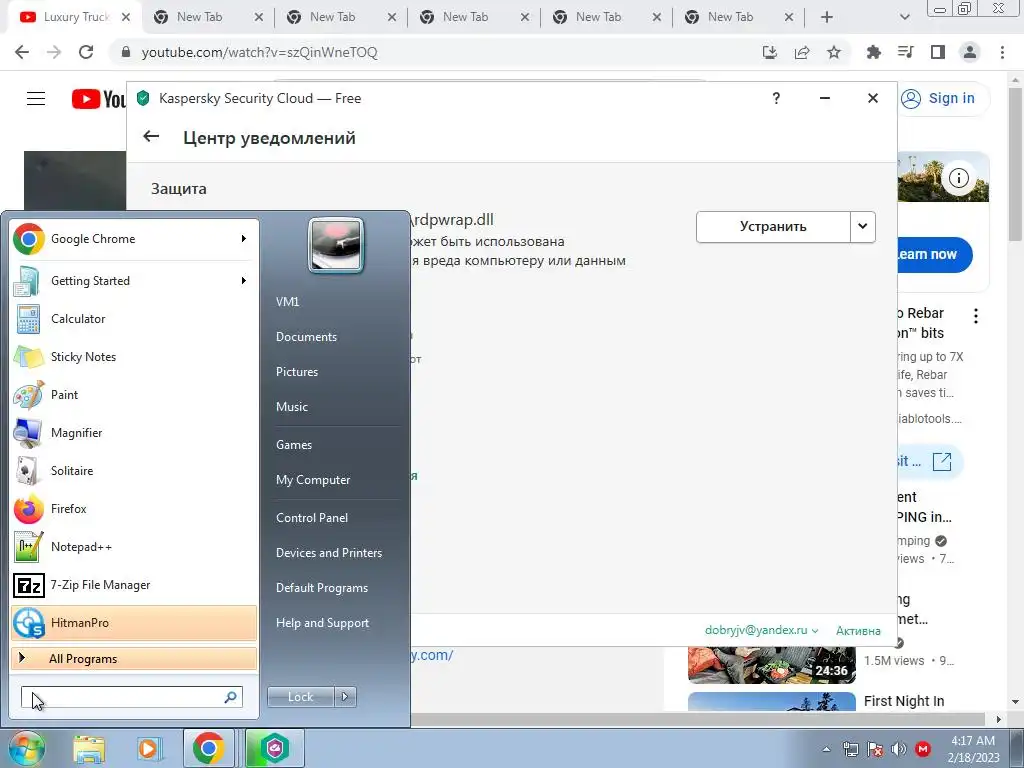This screenshot has width=1024, height=768.
Task: Launch Notepad++ from Start menu
Action: tap(134, 547)
